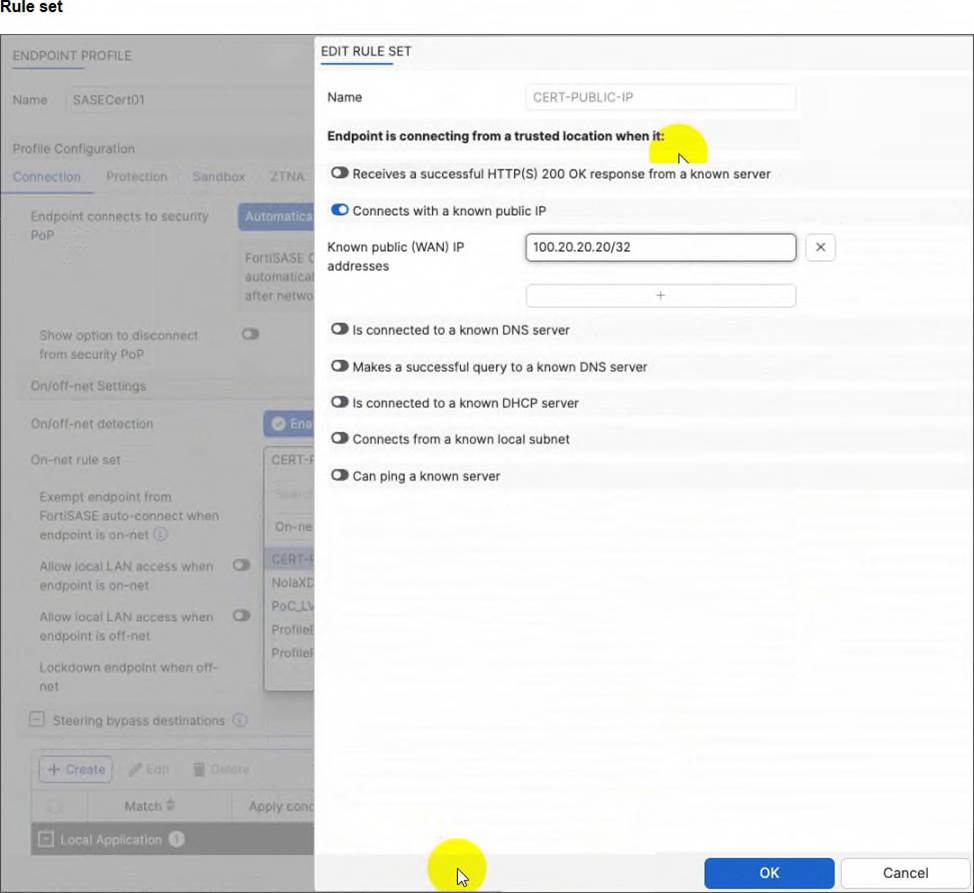Click info icon beside Steering bypass destinations
The height and width of the screenshot is (893, 974).
(240, 720)
